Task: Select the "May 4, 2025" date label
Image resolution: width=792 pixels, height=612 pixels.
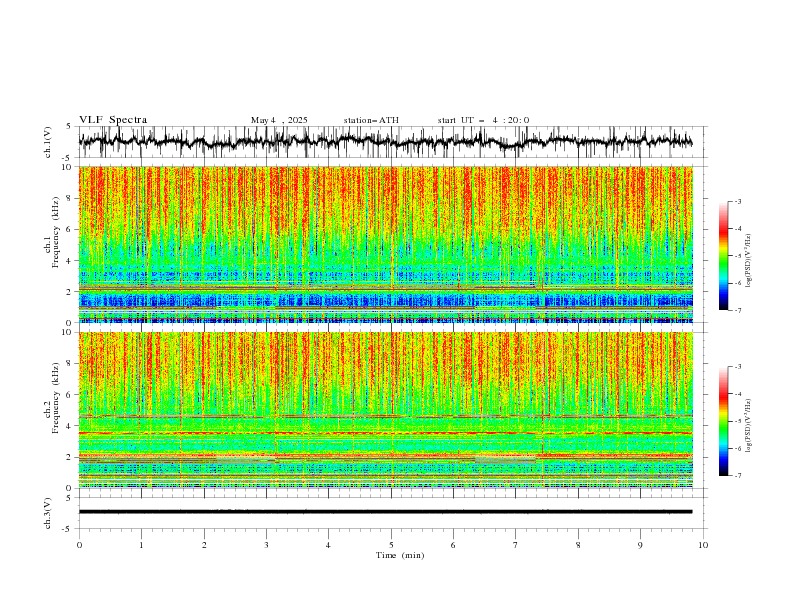Action: click(279, 120)
